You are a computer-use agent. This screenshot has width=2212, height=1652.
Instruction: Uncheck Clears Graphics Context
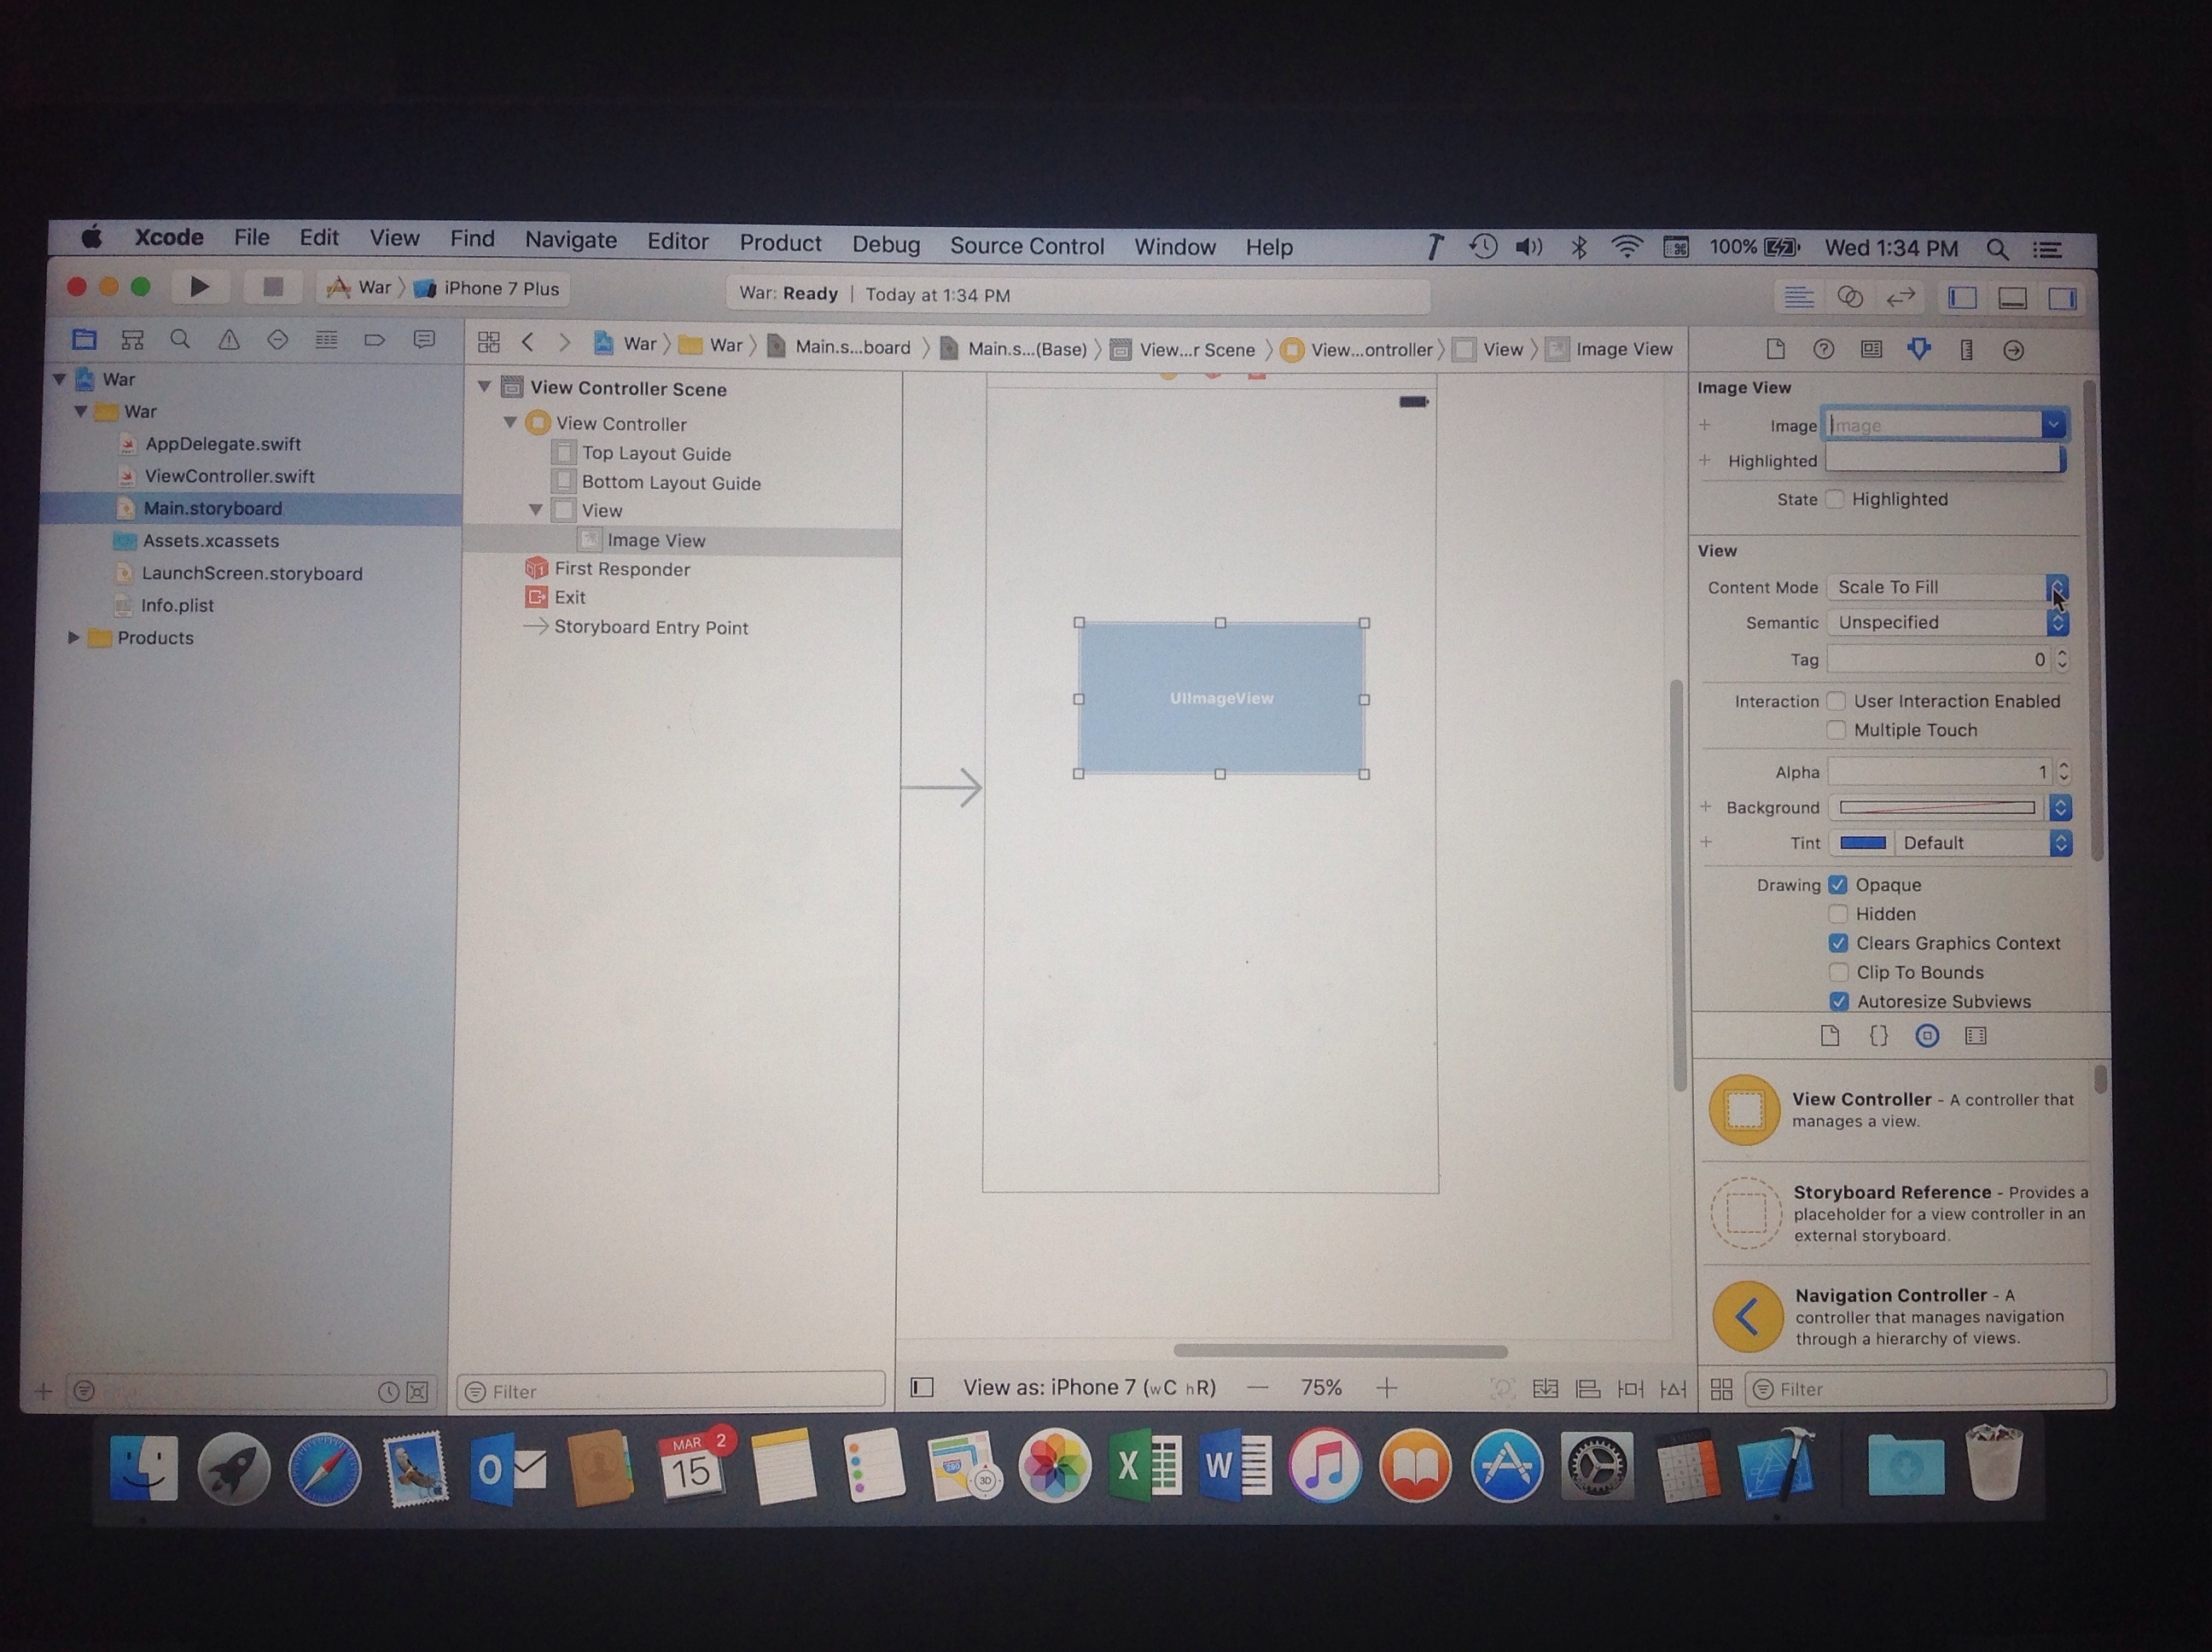tap(1839, 942)
